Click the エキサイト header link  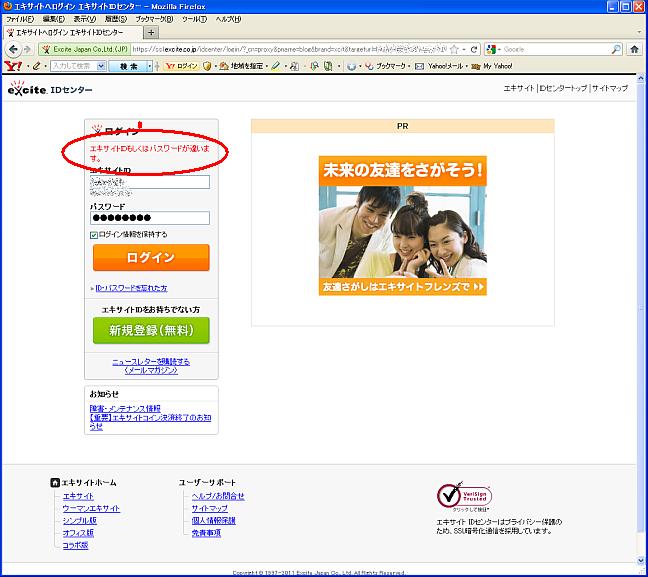click(519, 88)
